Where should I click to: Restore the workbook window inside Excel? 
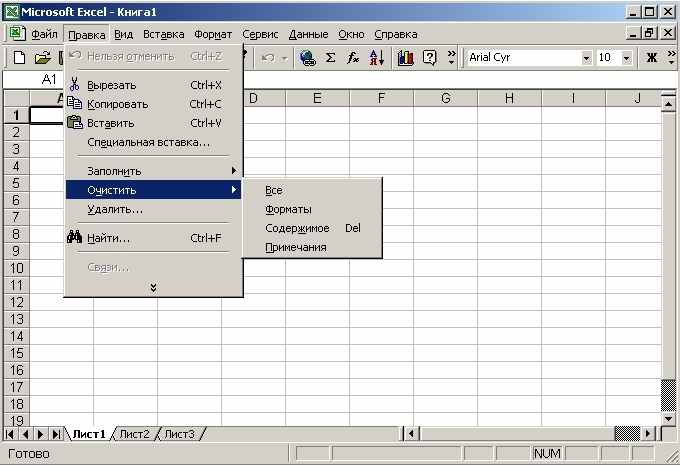[x=650, y=33]
